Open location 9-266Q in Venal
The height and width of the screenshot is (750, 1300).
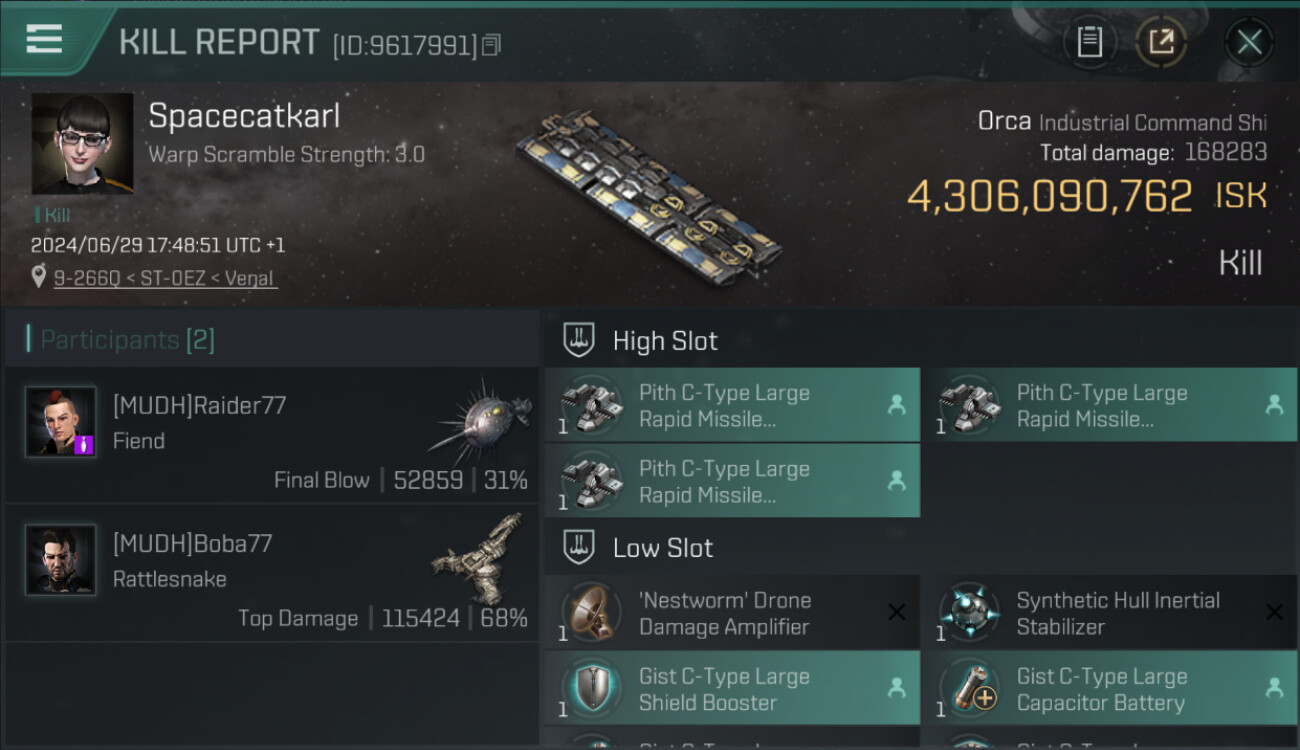tap(165, 278)
